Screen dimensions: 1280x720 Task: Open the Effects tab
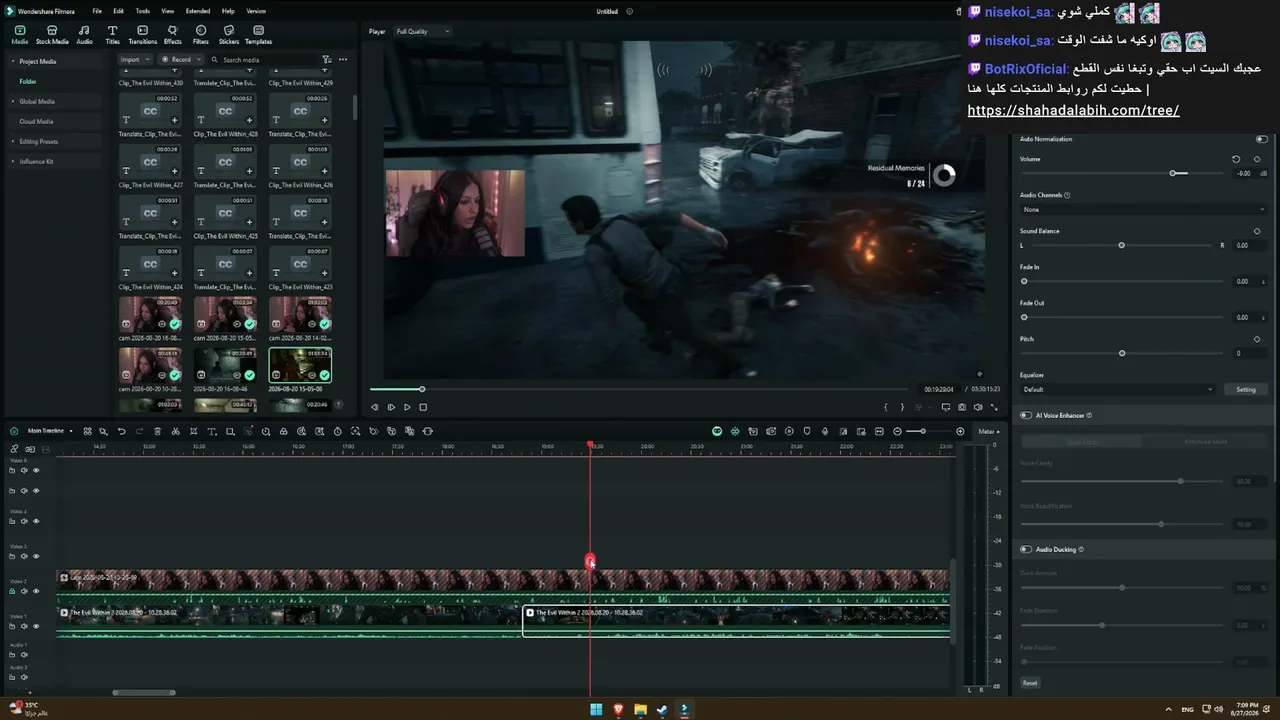(x=172, y=35)
